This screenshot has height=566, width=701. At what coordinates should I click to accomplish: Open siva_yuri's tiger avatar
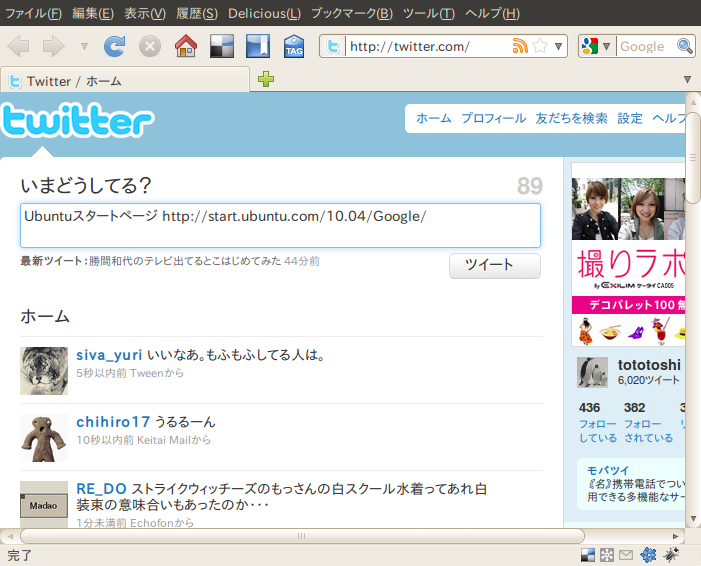coord(44,371)
